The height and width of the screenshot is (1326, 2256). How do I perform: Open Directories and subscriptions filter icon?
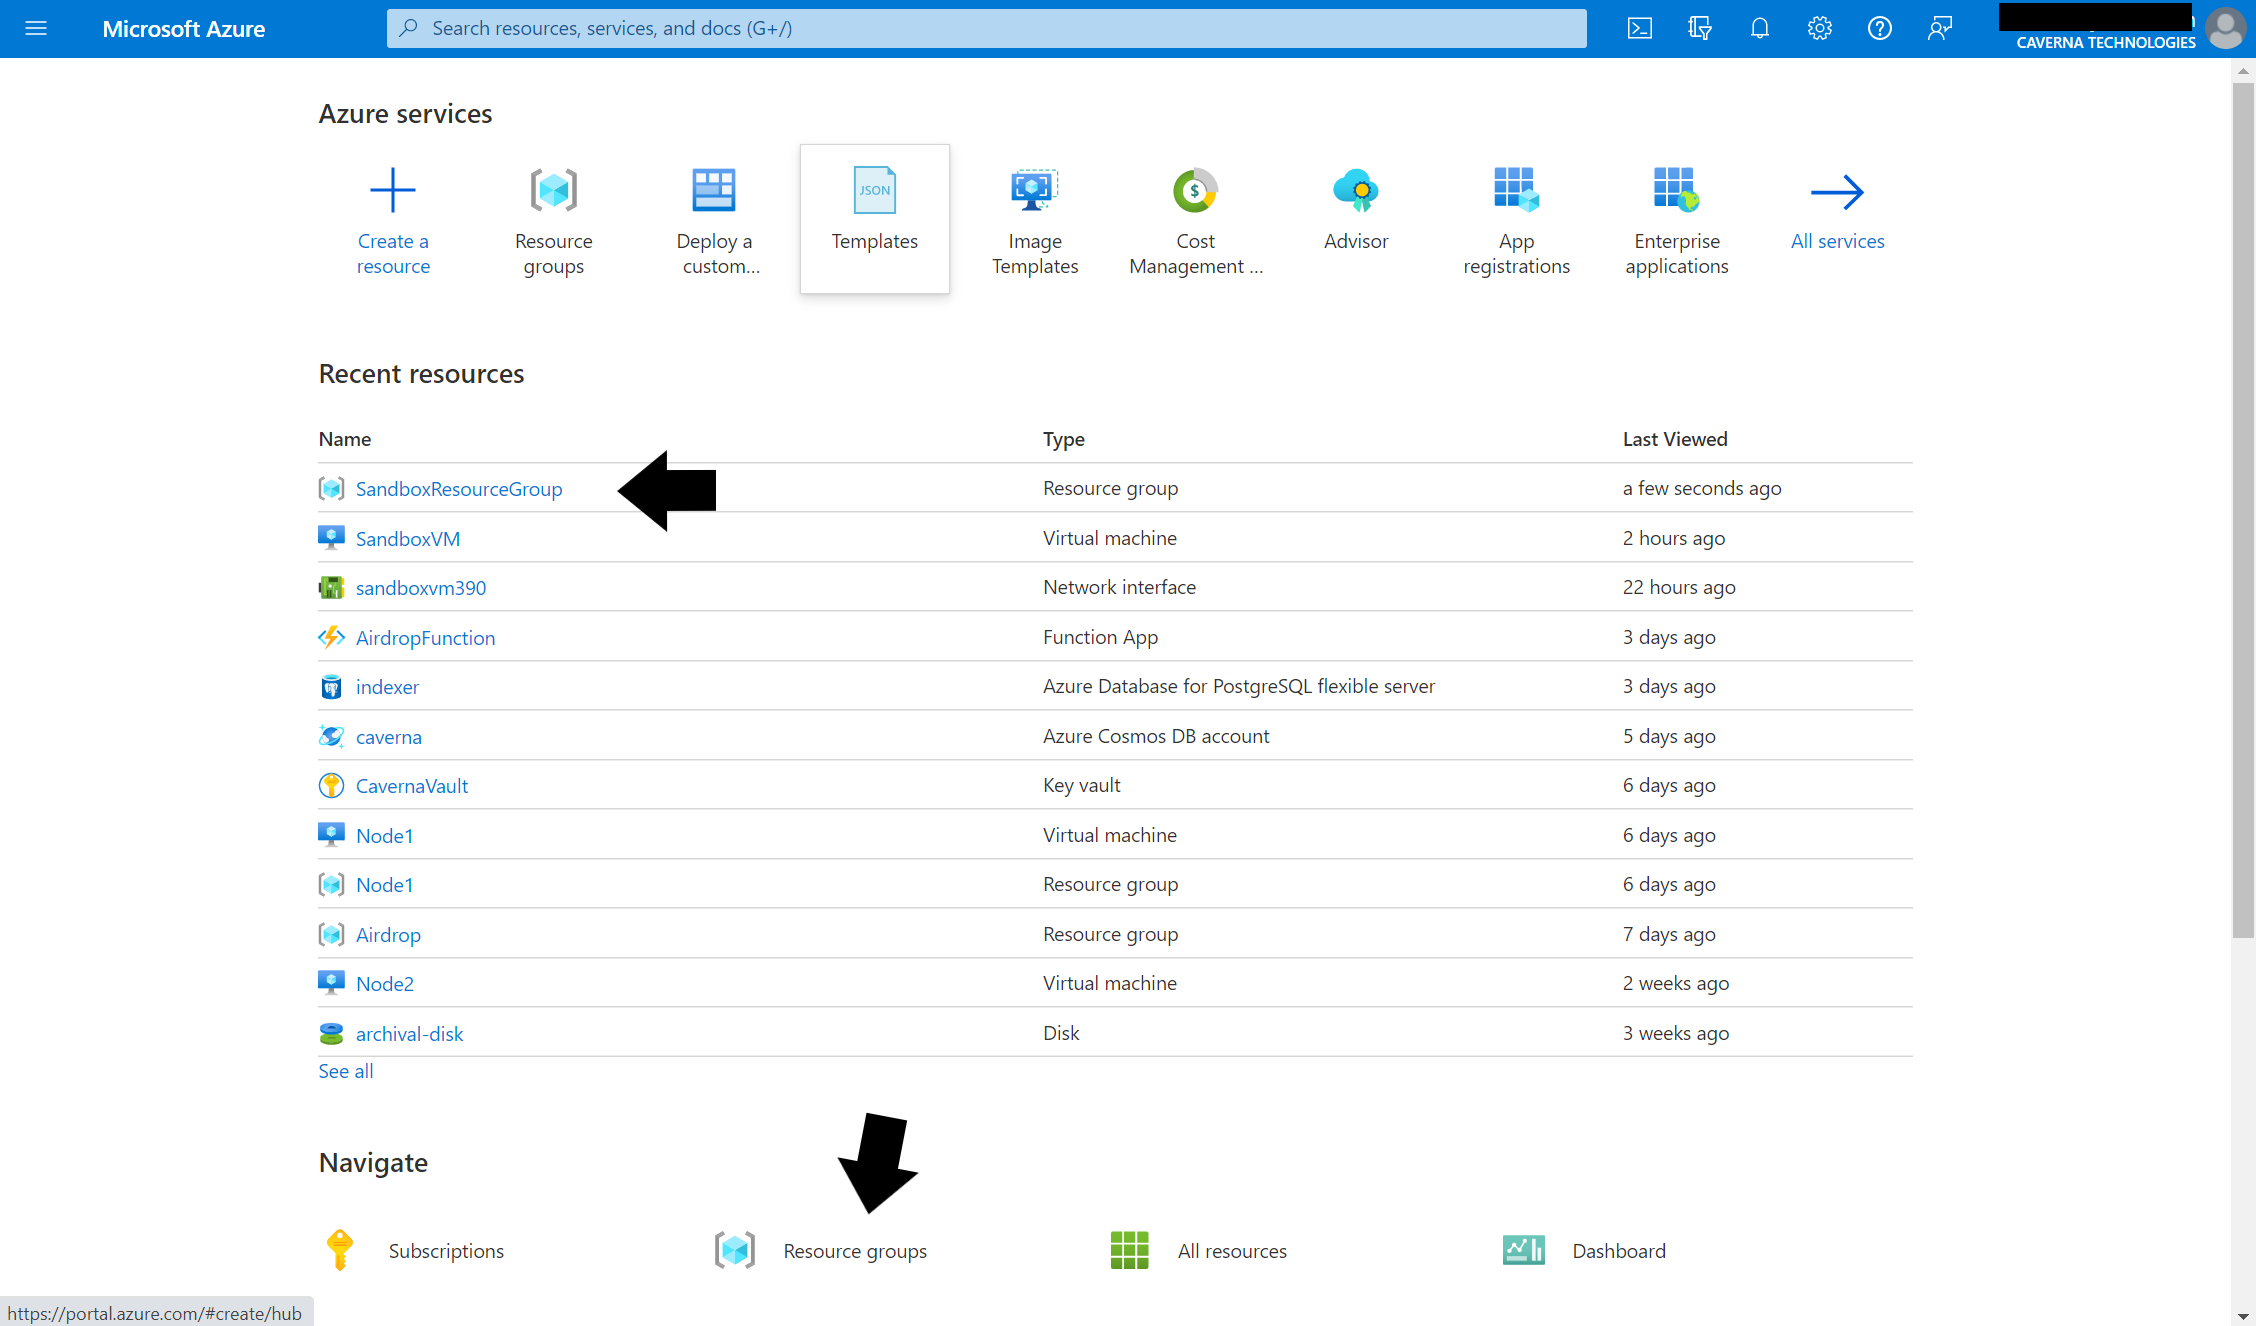pos(1700,28)
